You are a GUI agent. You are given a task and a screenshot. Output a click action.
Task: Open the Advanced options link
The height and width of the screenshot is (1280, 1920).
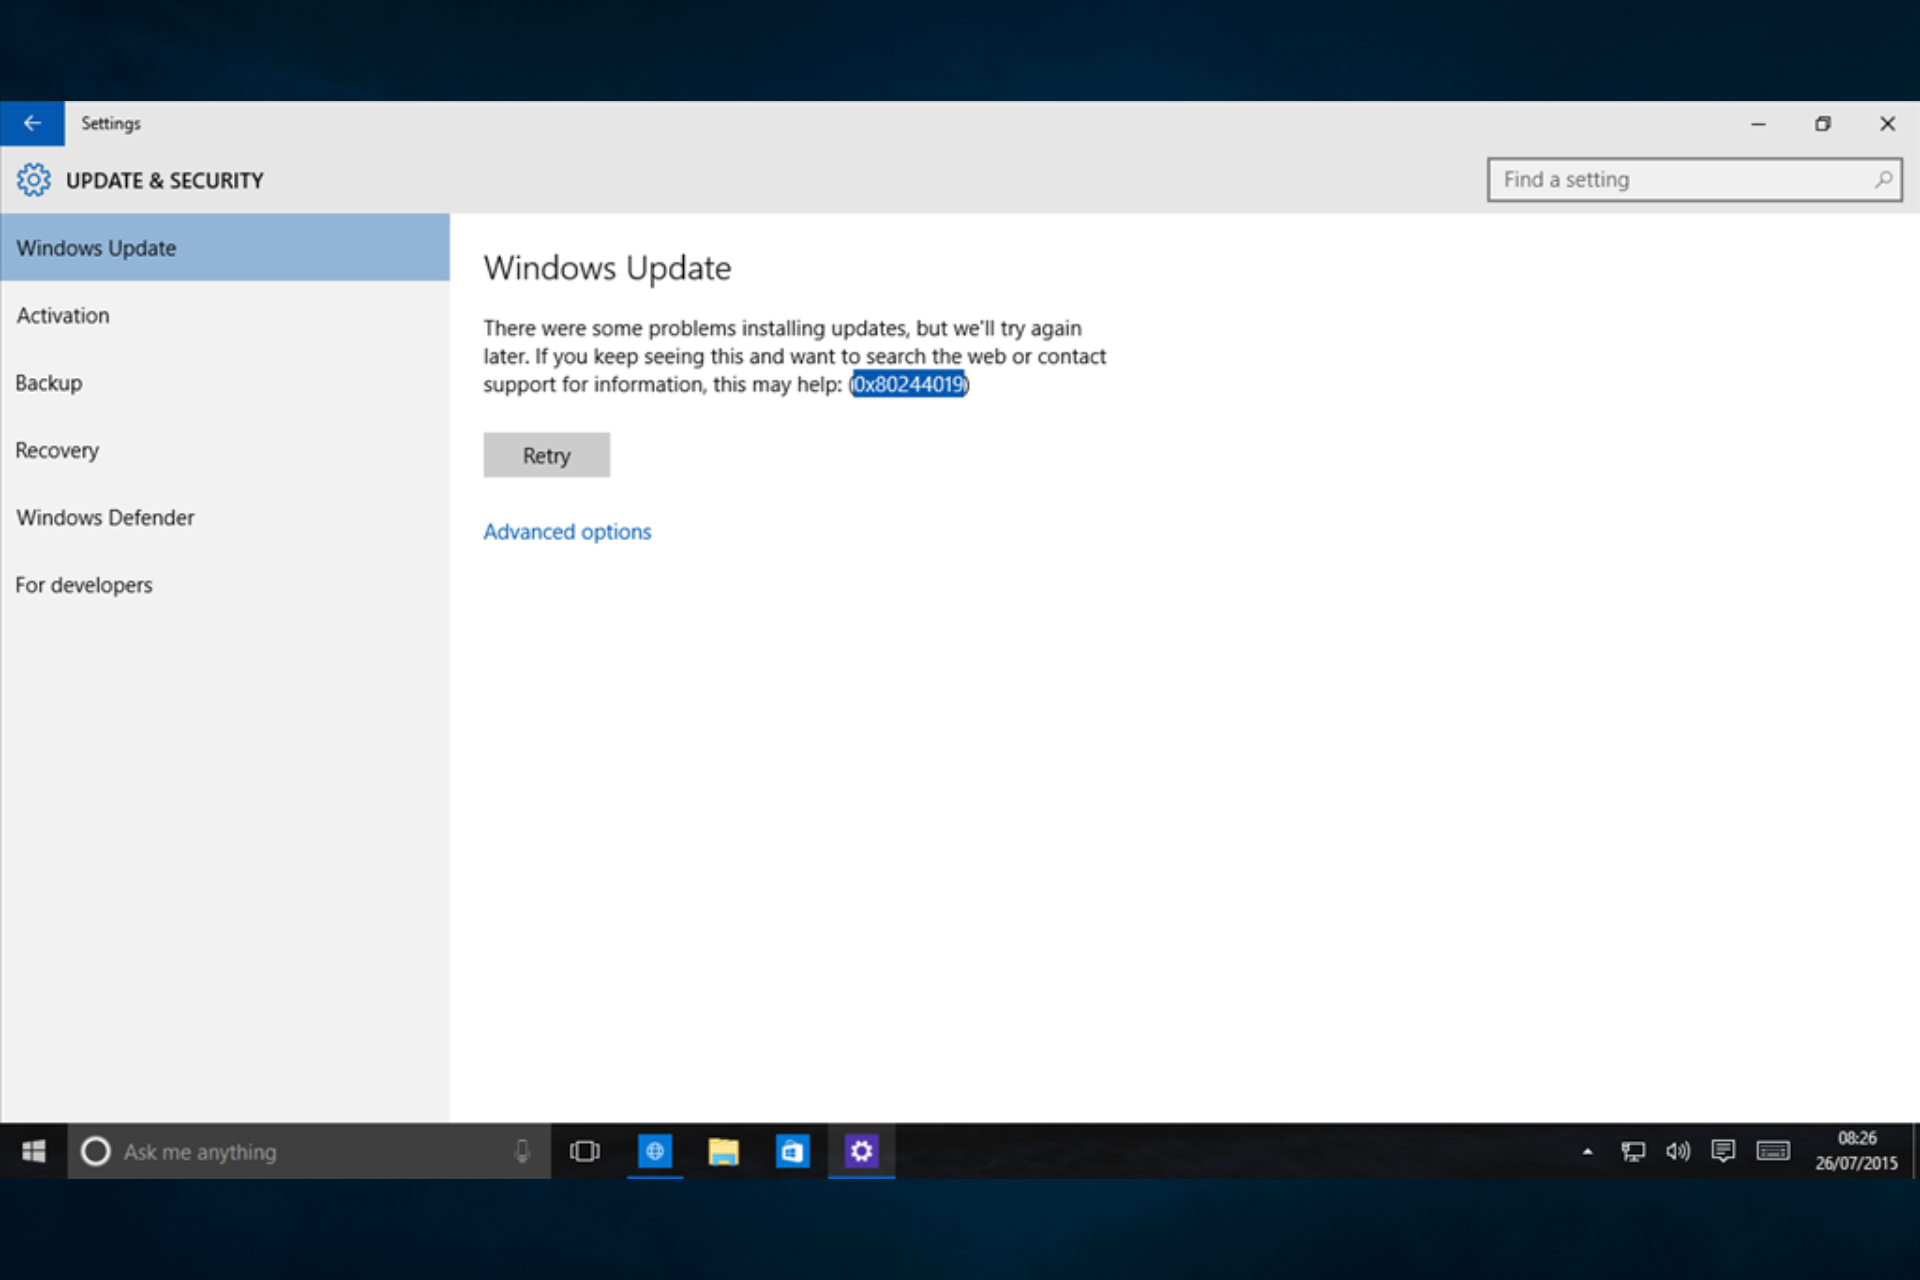click(x=567, y=531)
